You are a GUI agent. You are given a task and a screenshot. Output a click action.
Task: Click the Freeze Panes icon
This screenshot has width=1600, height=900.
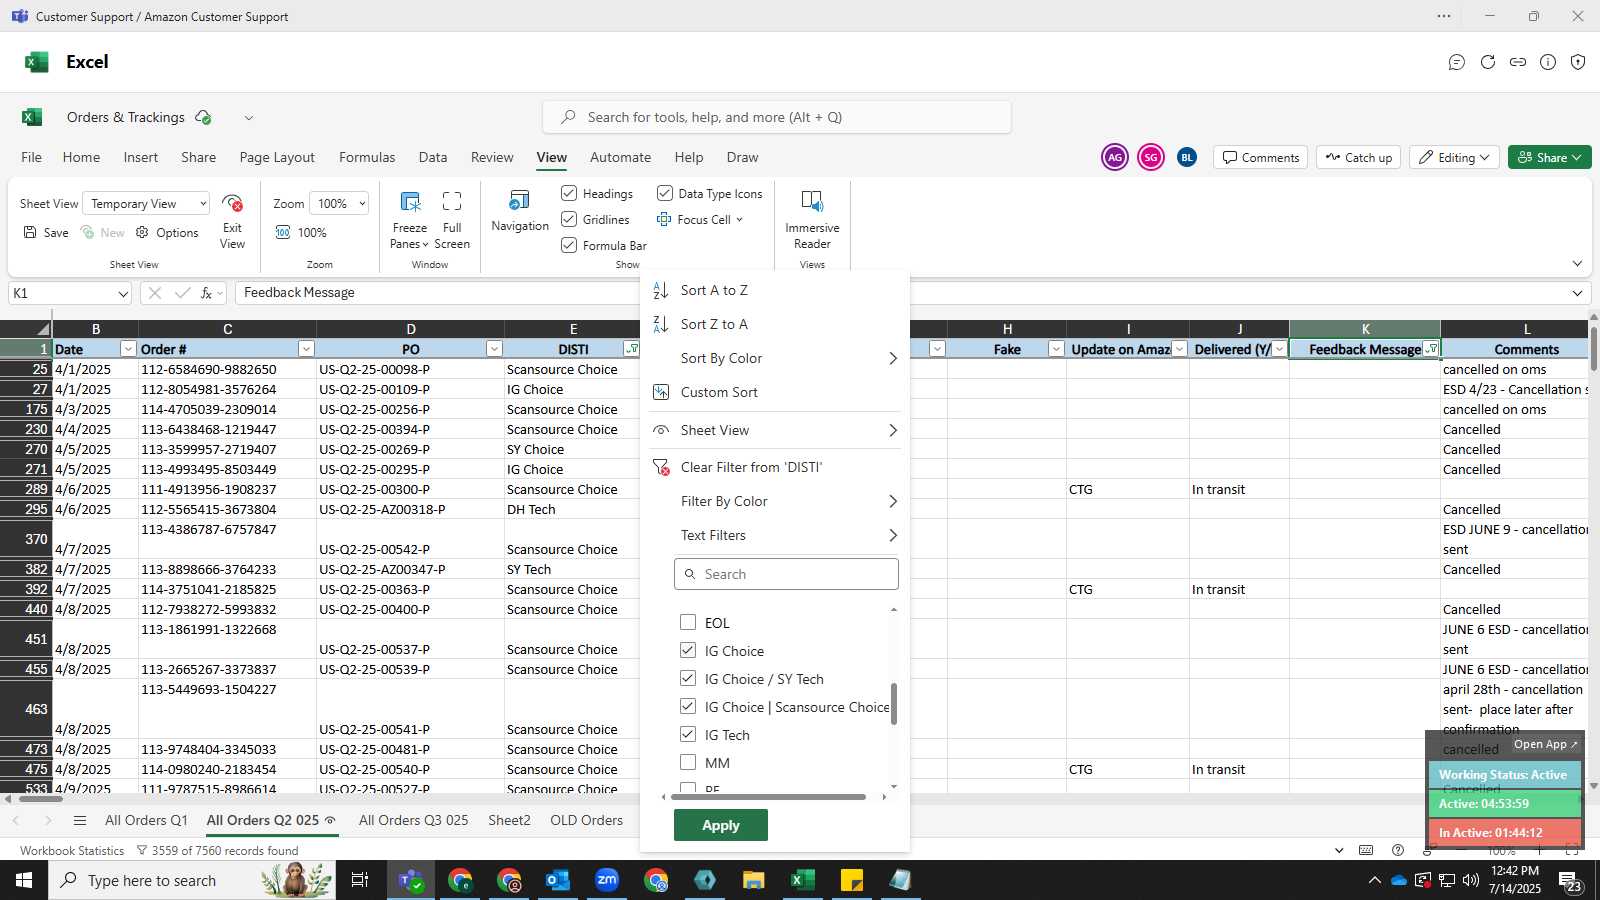410,201
